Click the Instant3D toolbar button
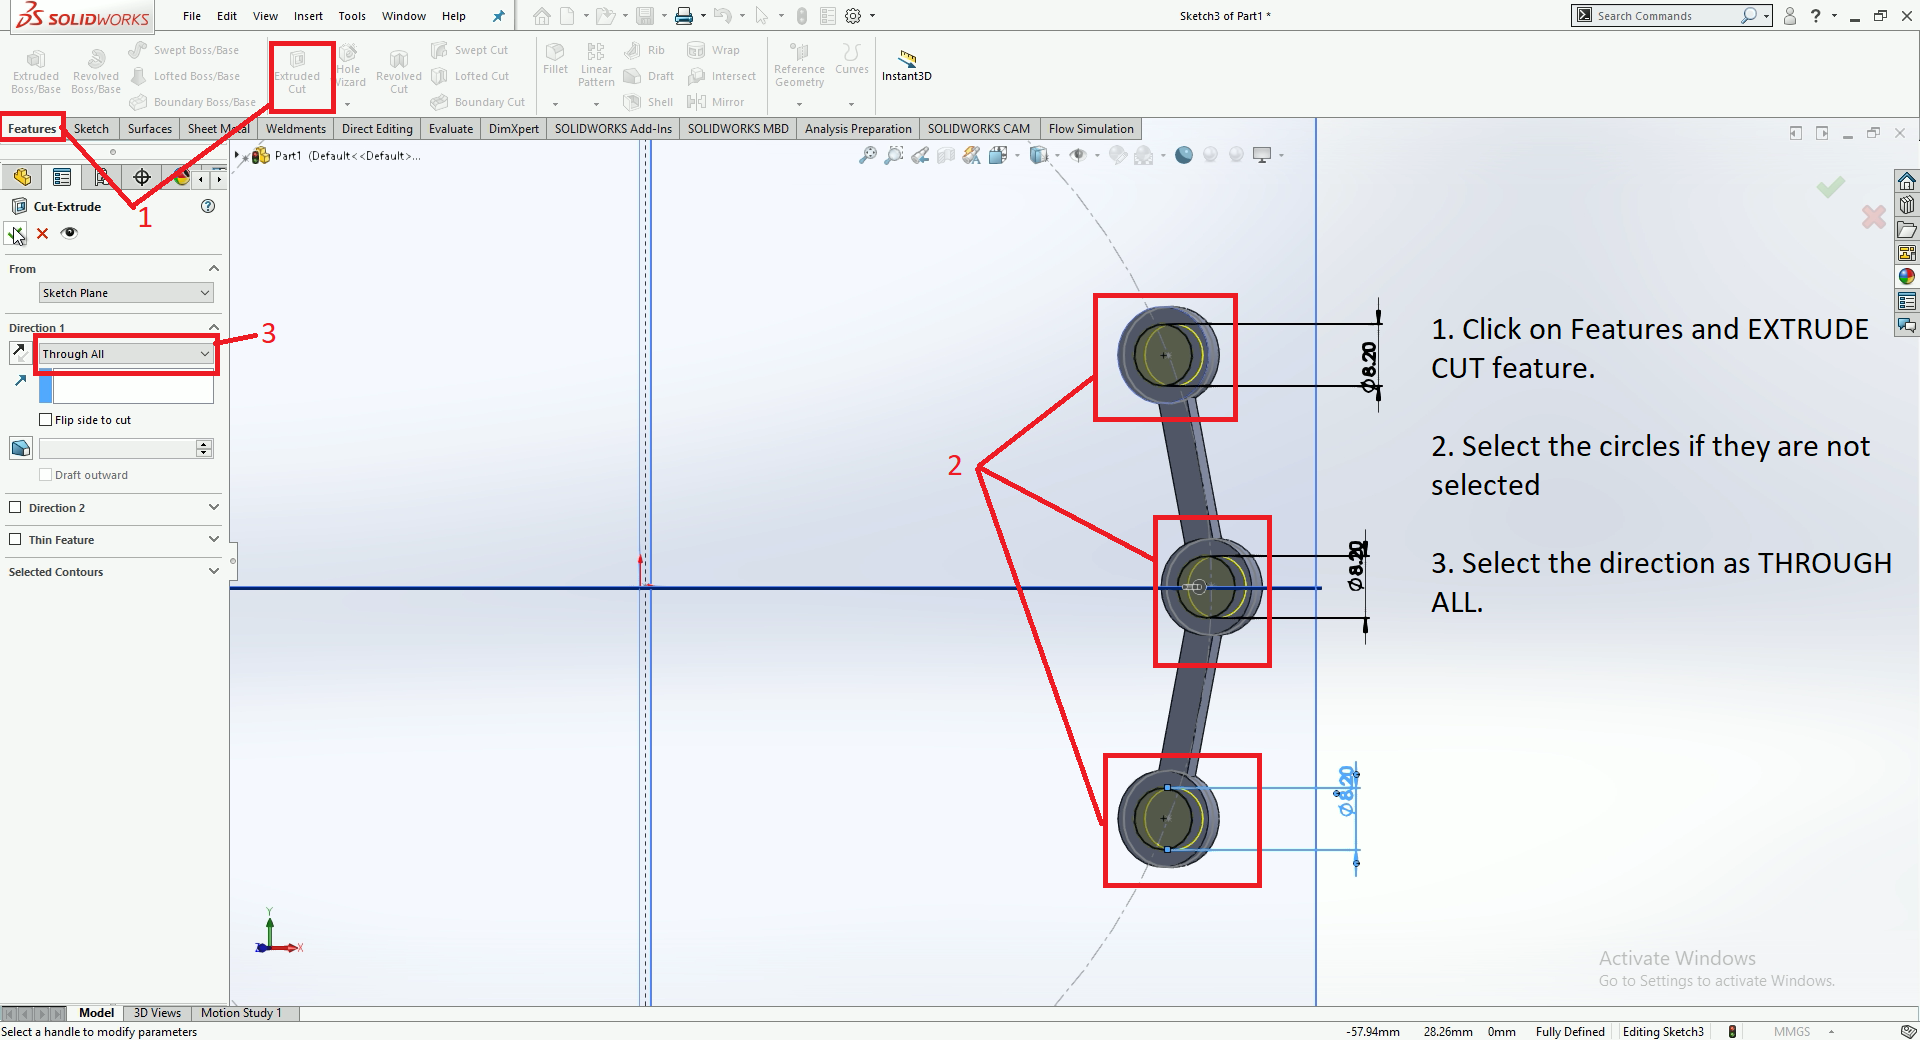 (907, 66)
